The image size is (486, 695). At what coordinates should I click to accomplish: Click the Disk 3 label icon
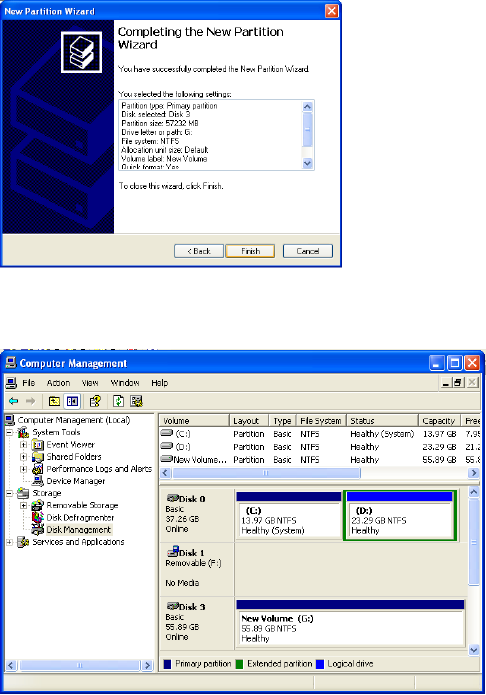(172, 606)
